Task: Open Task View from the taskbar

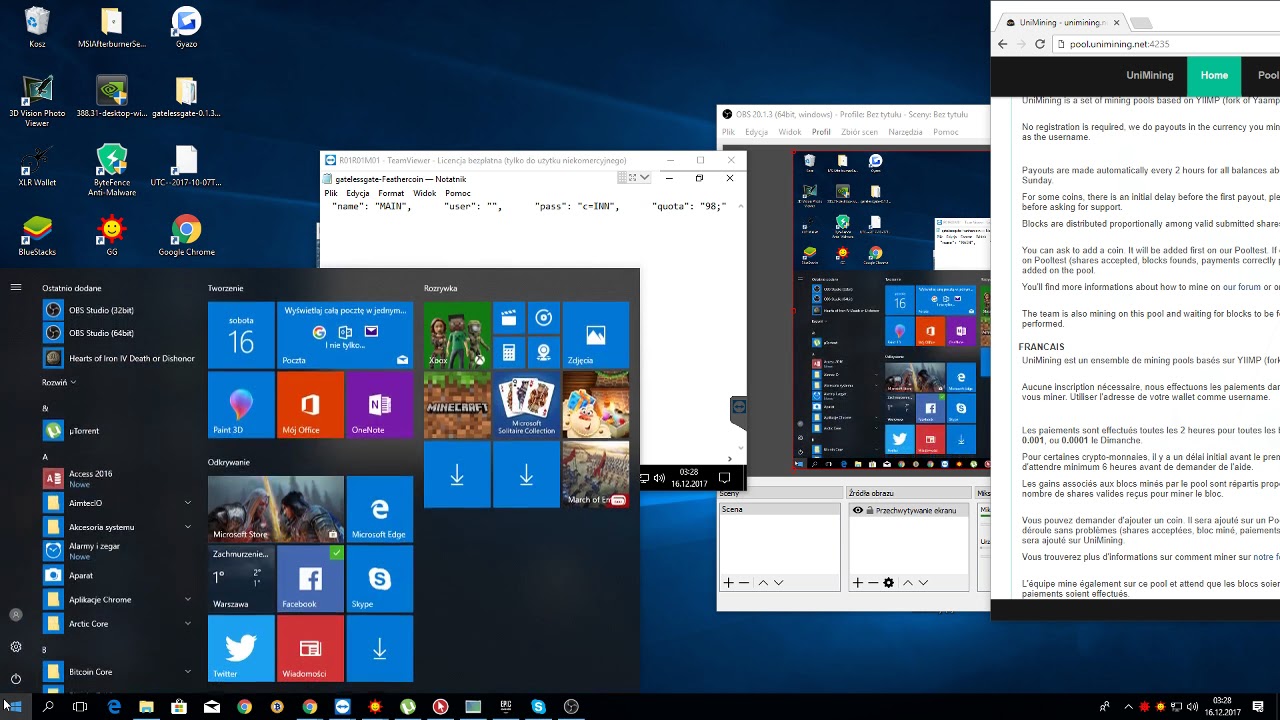Action: 80,707
